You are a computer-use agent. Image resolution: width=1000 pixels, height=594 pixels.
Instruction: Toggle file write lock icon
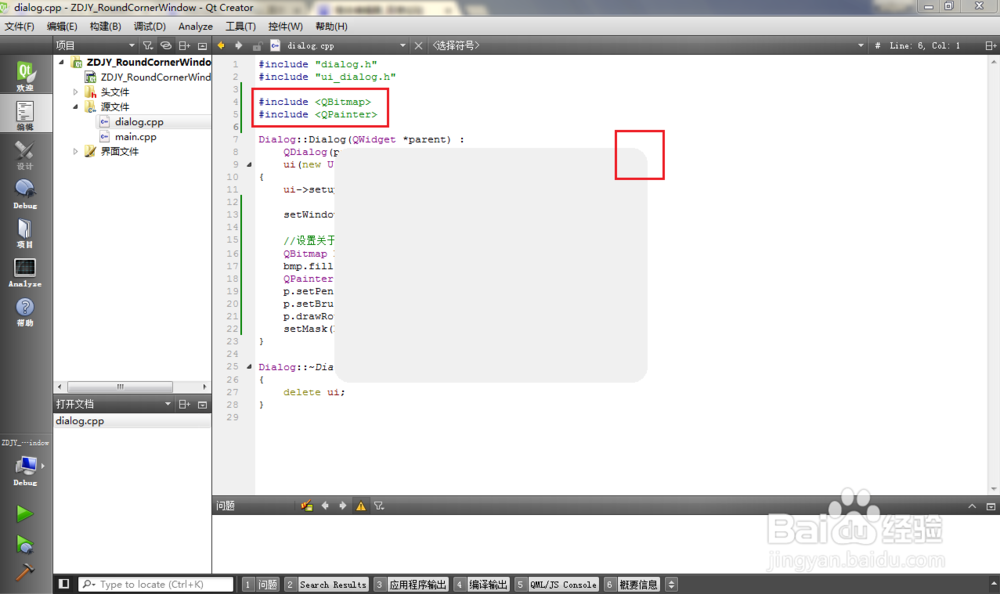pos(257,46)
